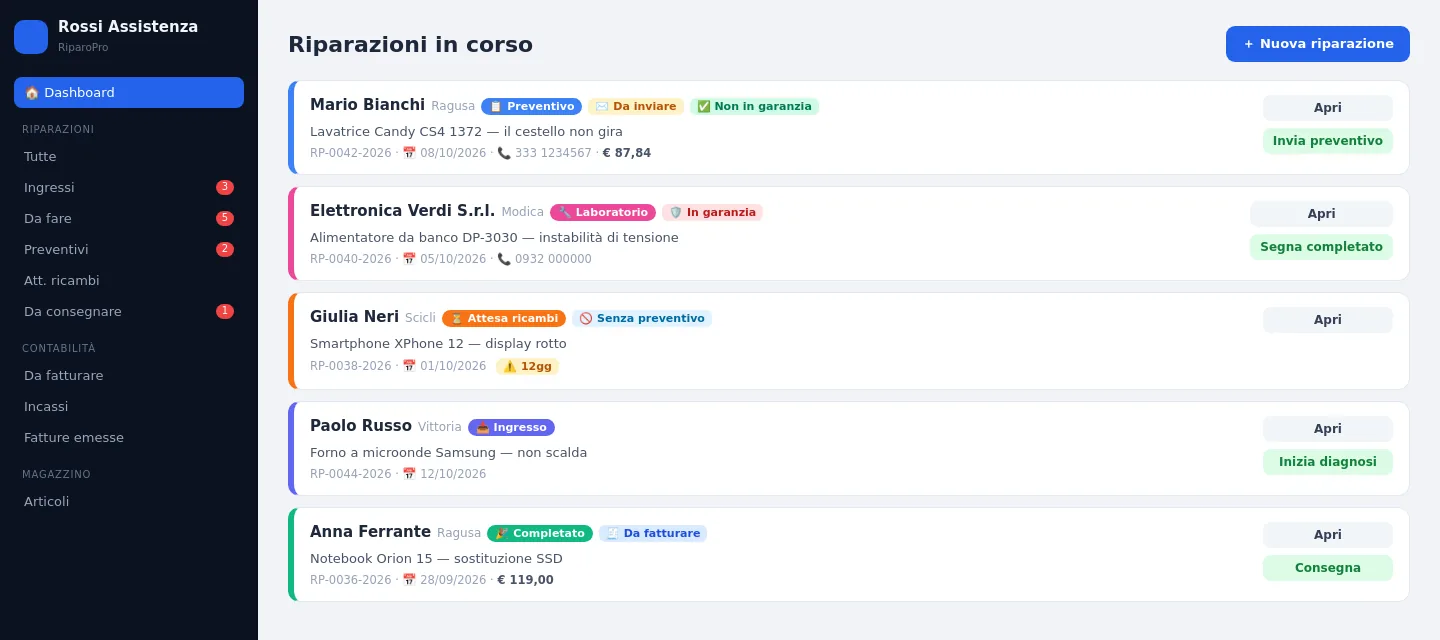Select the customer name Elettronica Verdi S.r.l.

coord(402,211)
